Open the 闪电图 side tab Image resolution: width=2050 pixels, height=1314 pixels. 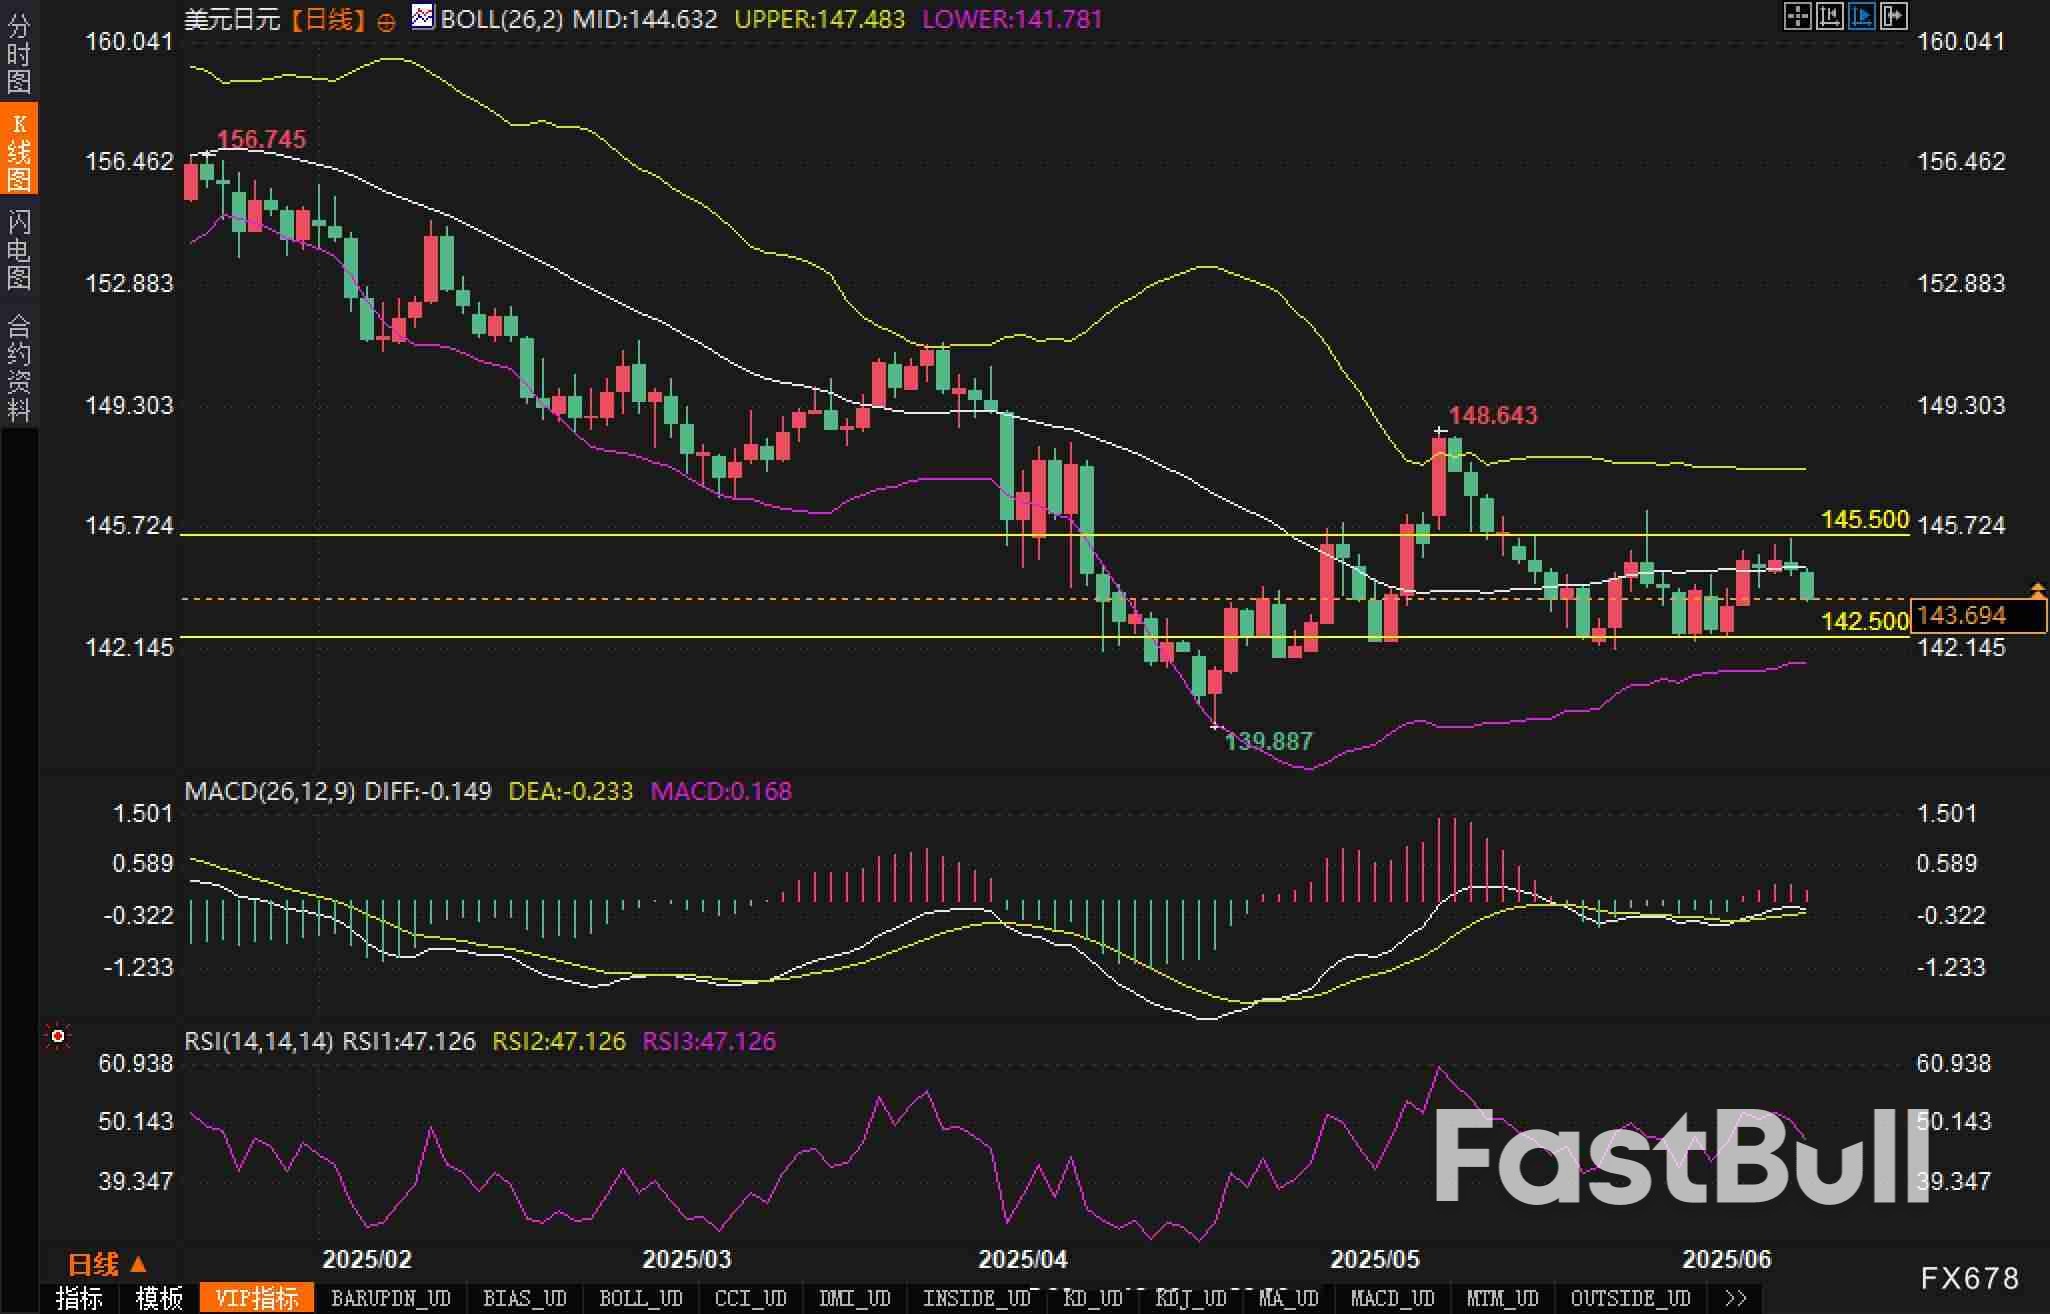(18, 249)
